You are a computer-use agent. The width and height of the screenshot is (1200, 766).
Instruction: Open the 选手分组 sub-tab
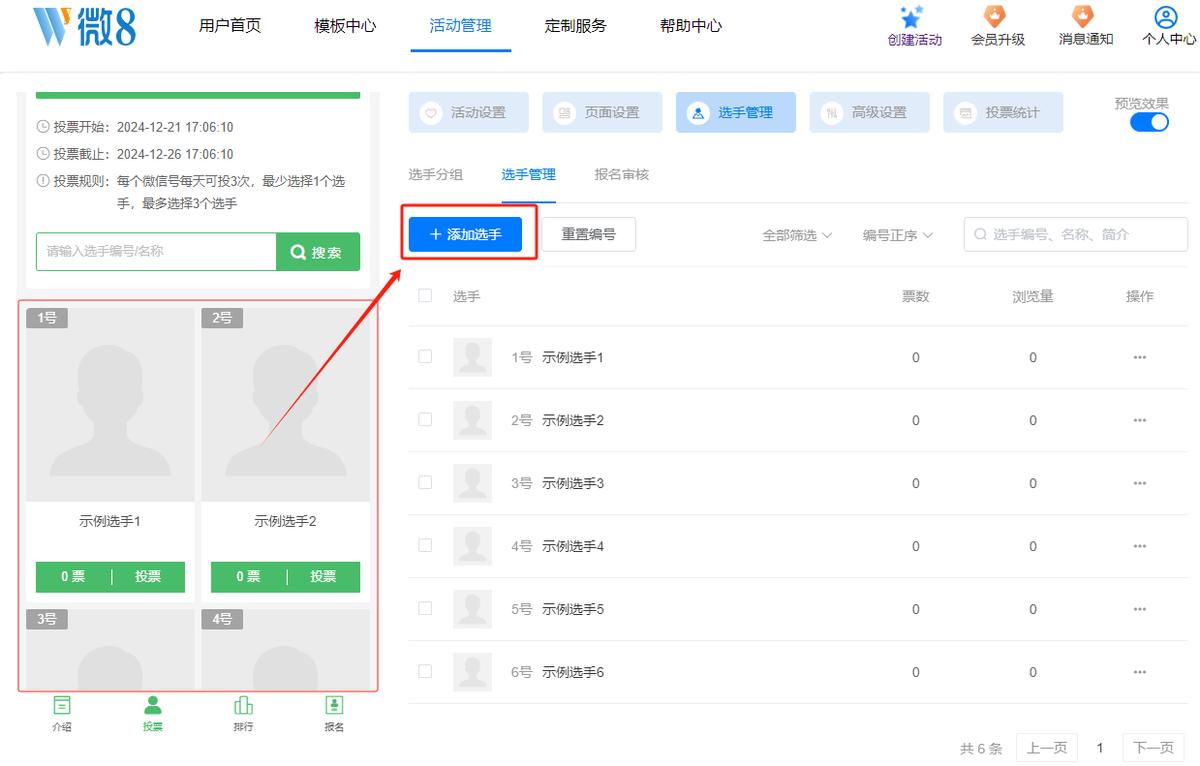[x=436, y=174]
